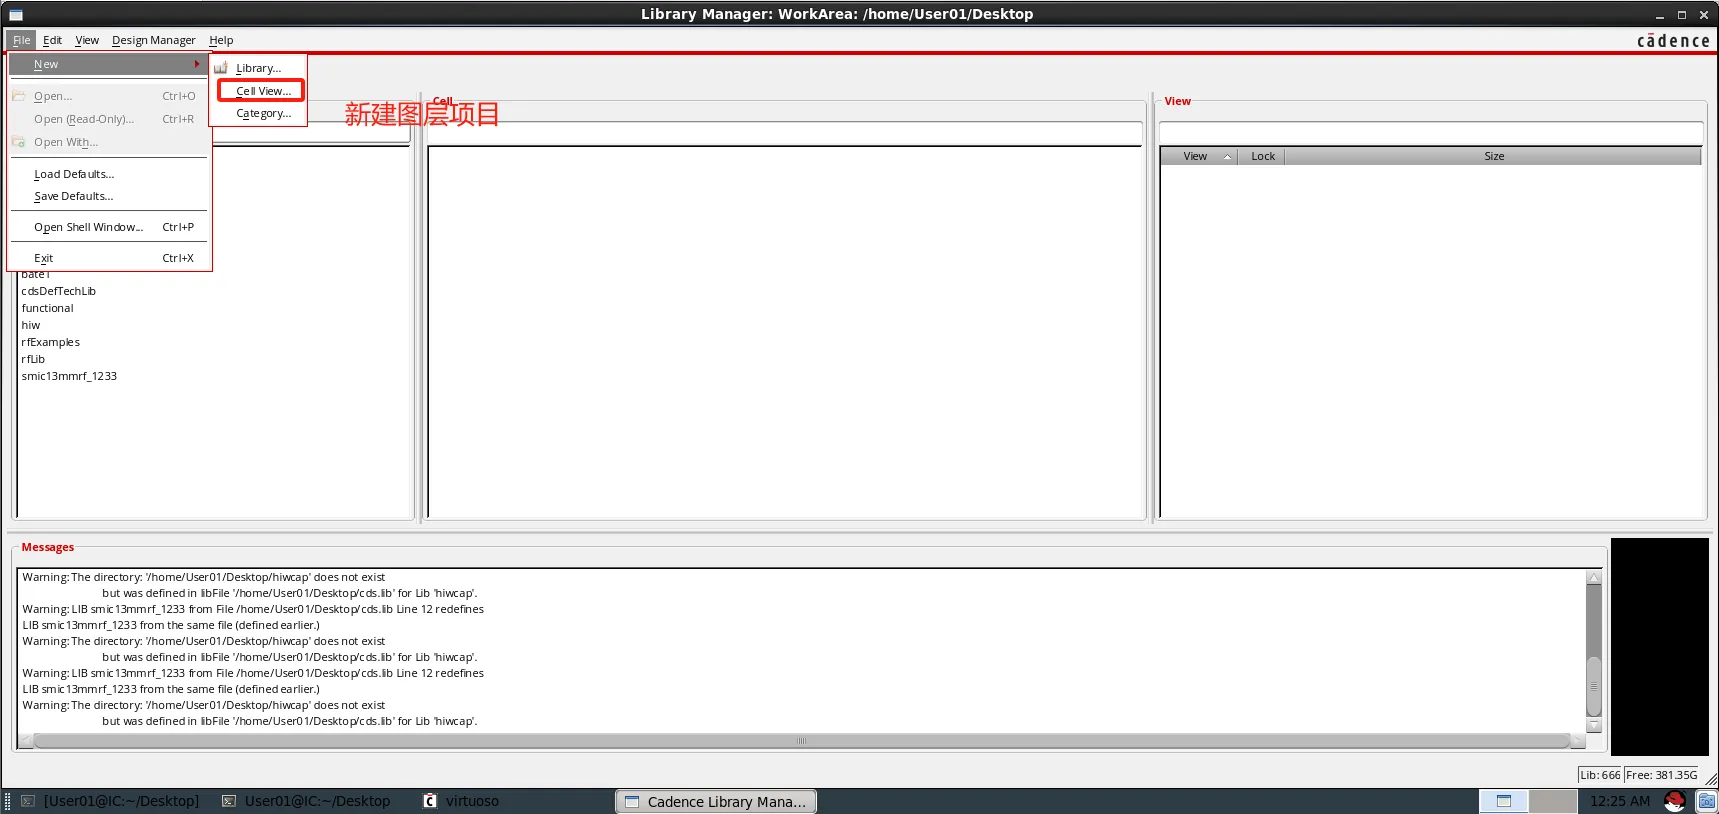Click the screenshot folder tray icon
Viewport: 1719px width, 814px height.
[1706, 801]
